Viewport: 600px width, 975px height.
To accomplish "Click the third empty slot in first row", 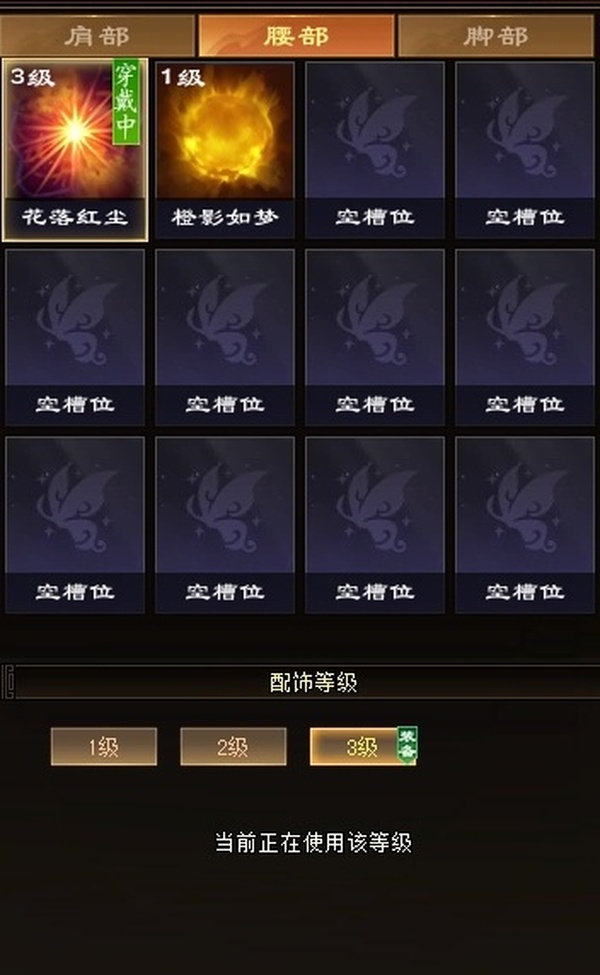I will 375,149.
